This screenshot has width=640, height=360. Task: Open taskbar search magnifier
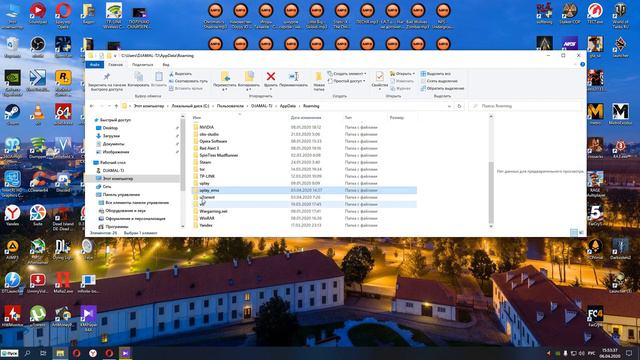[27, 353]
